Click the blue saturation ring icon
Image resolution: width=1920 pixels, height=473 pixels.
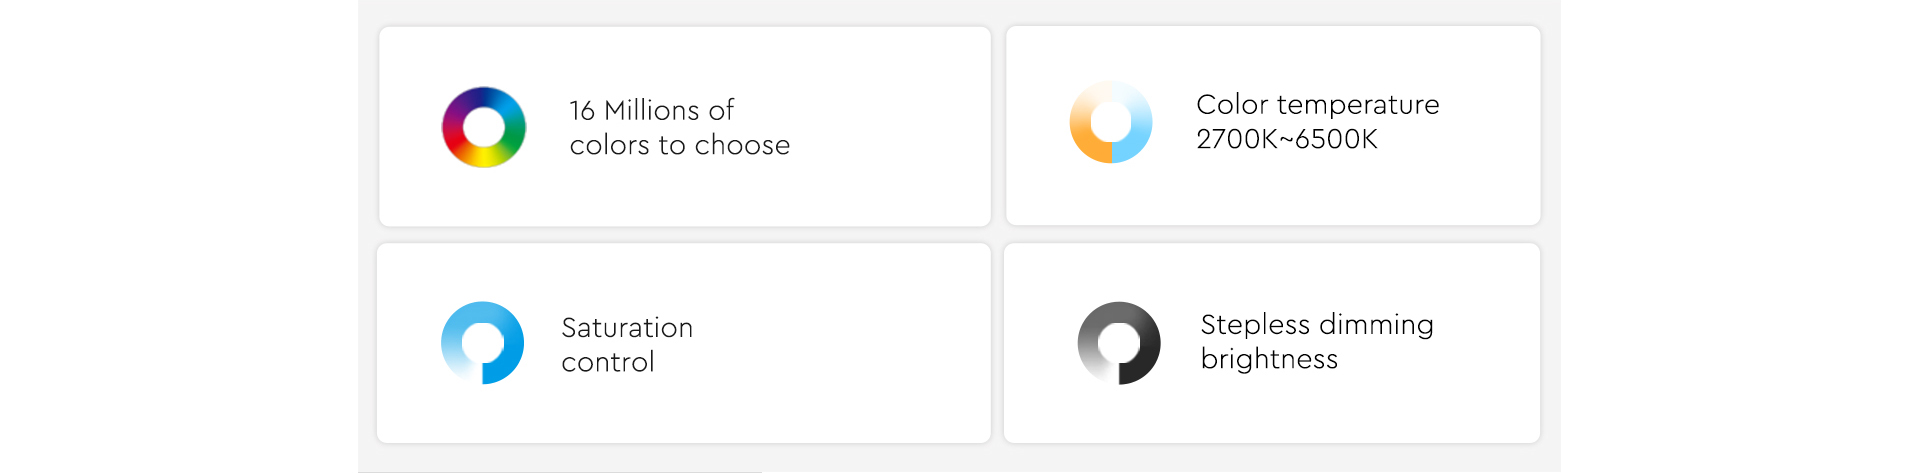click(483, 343)
